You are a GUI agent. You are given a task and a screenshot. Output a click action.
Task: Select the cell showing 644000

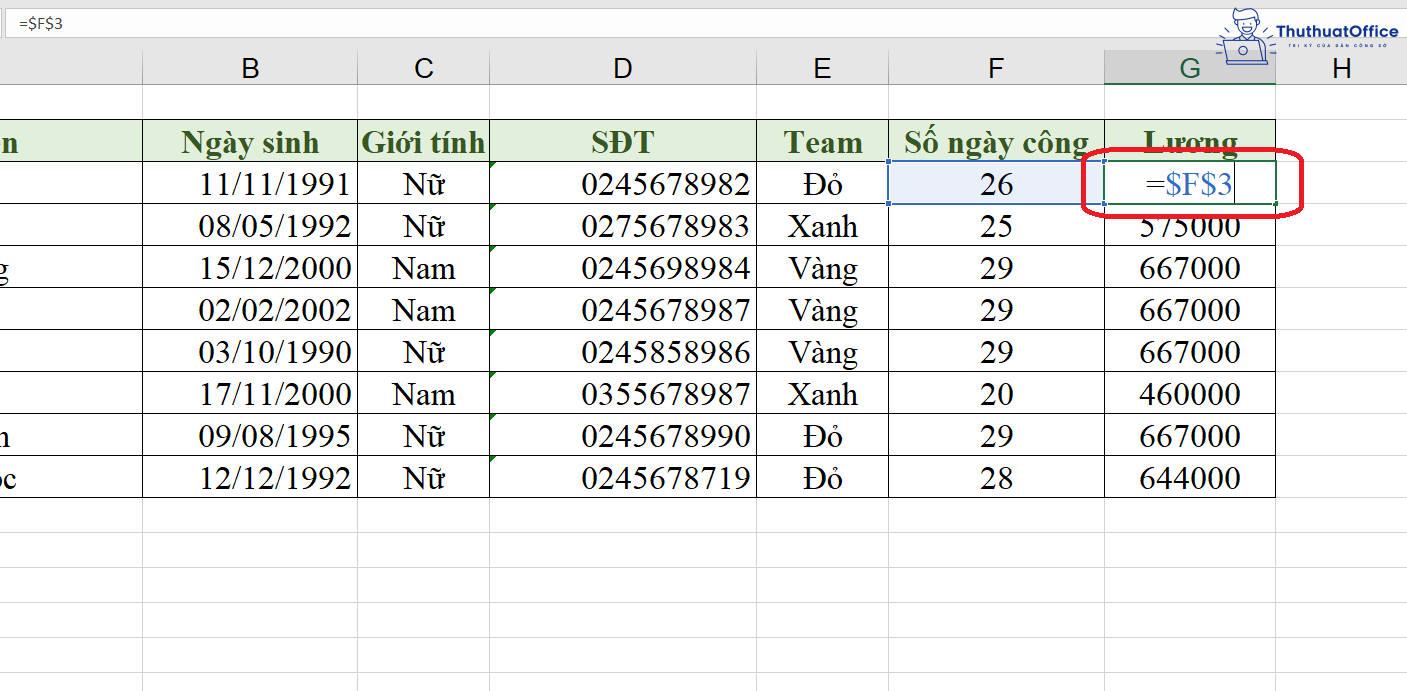1189,477
